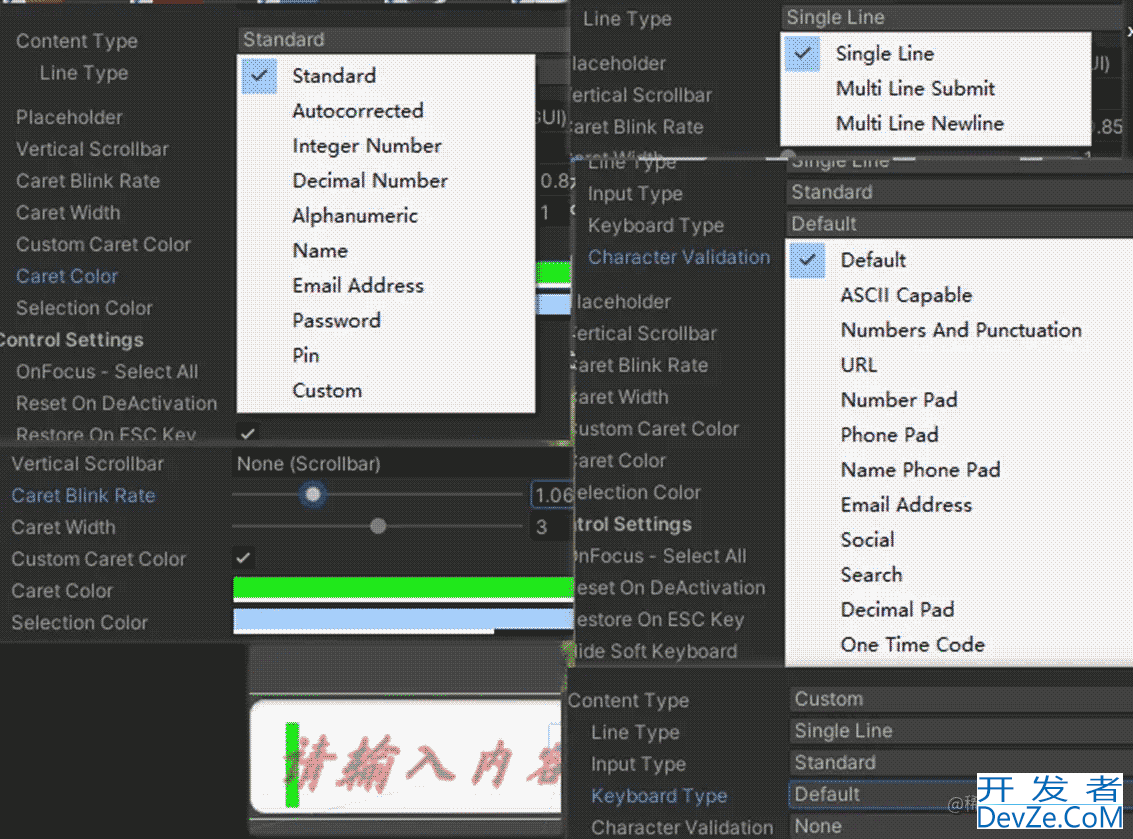Open bottom Line Type Single Line dropdown
The image size is (1133, 839).
point(961,731)
